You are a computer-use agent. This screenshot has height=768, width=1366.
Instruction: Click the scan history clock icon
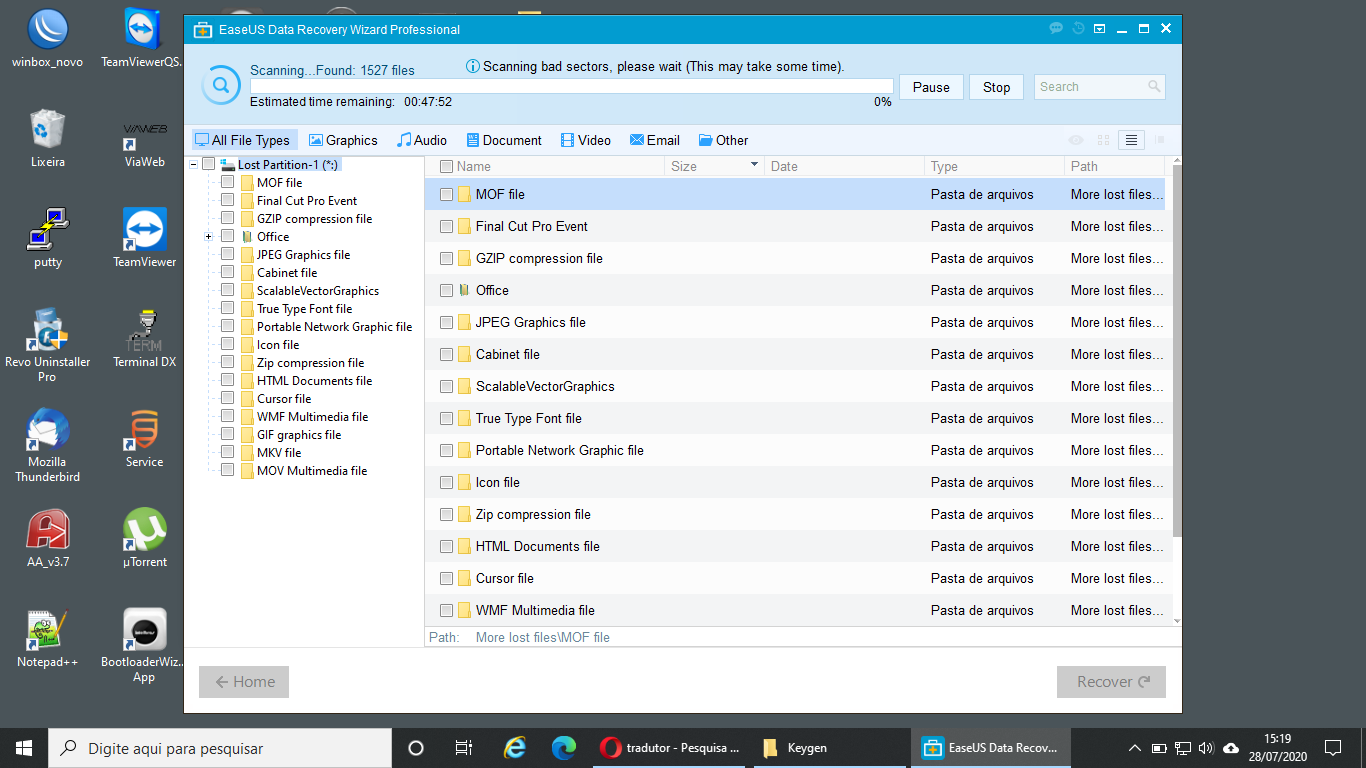click(x=1078, y=29)
